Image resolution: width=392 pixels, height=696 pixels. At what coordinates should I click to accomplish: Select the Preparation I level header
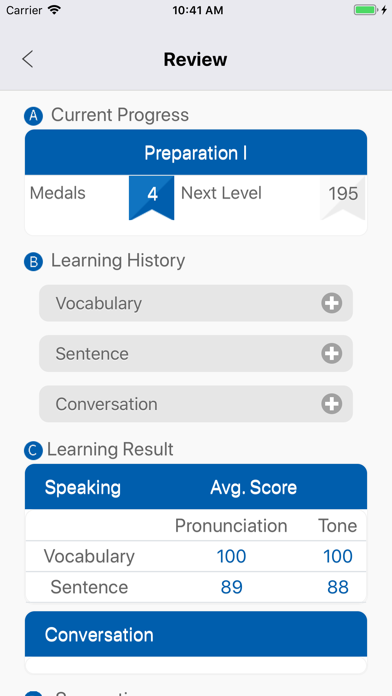(196, 152)
